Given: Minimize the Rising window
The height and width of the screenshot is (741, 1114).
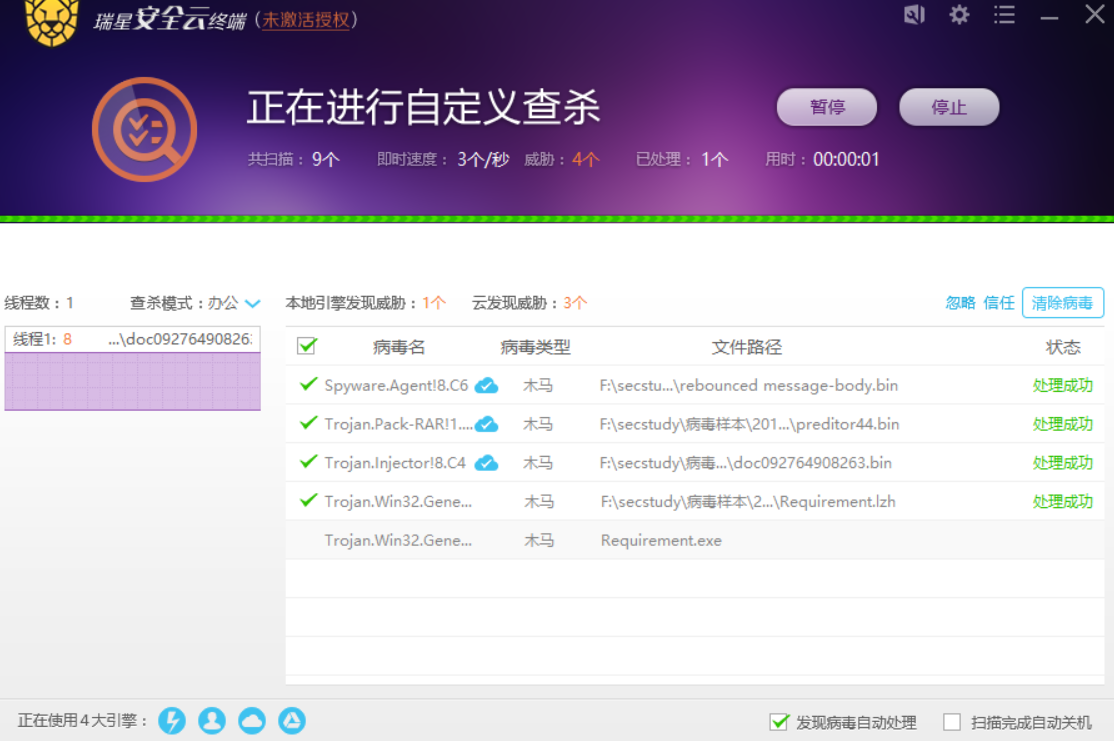Looking at the screenshot, I should [1049, 16].
